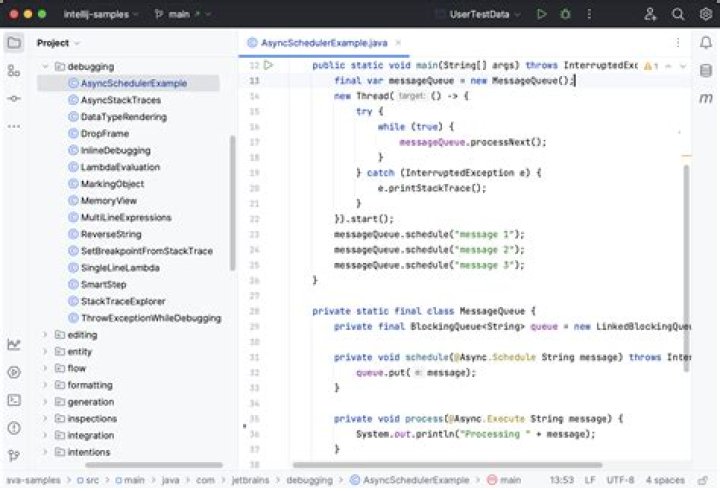Click run gutter icon beside main method
The image size is (720, 491).
pyautogui.click(x=269, y=65)
